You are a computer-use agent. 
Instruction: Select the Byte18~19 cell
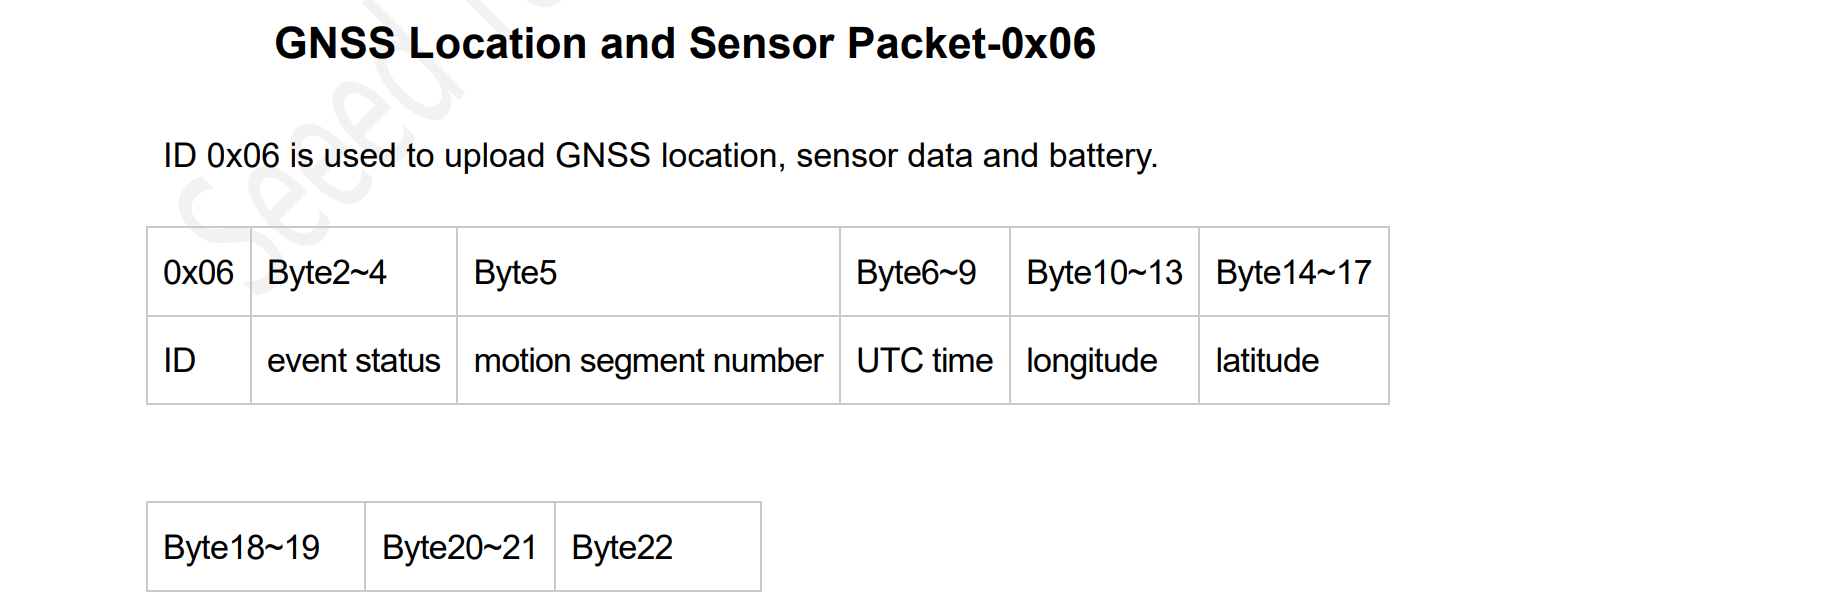click(x=256, y=547)
